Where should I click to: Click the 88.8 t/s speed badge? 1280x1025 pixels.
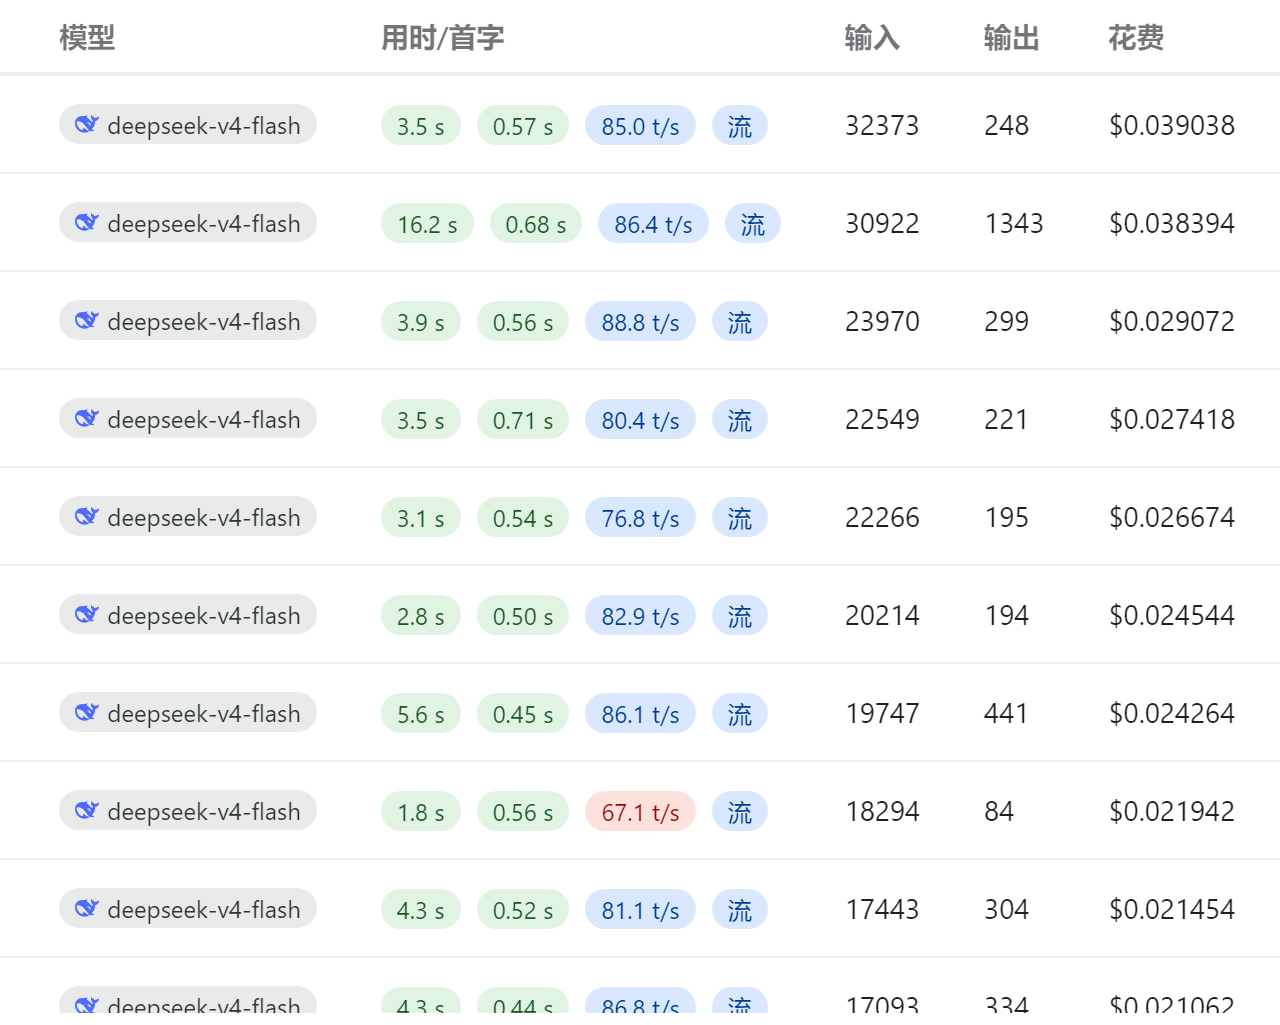pos(640,322)
